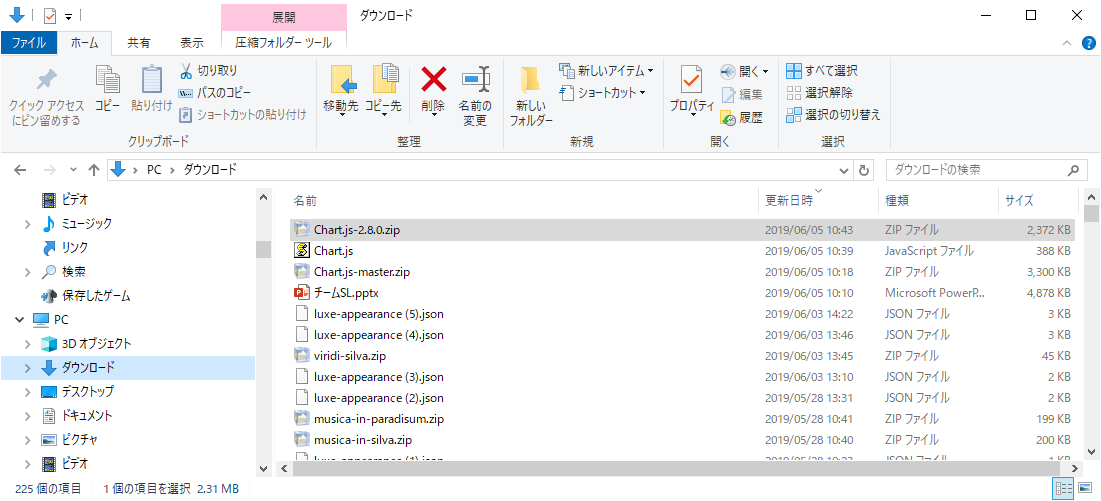Image resolution: width=1101 pixels, height=501 pixels.
Task: Switch to details view layout icon
Action: 1063,488
